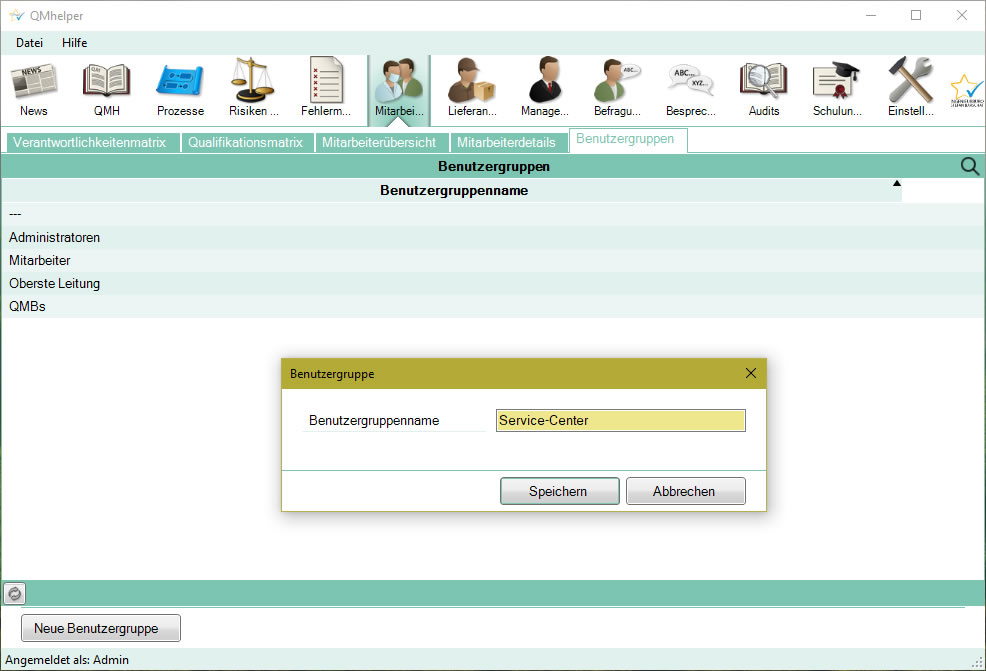Click Speichern to save the group
This screenshot has width=986, height=671.
click(x=558, y=491)
